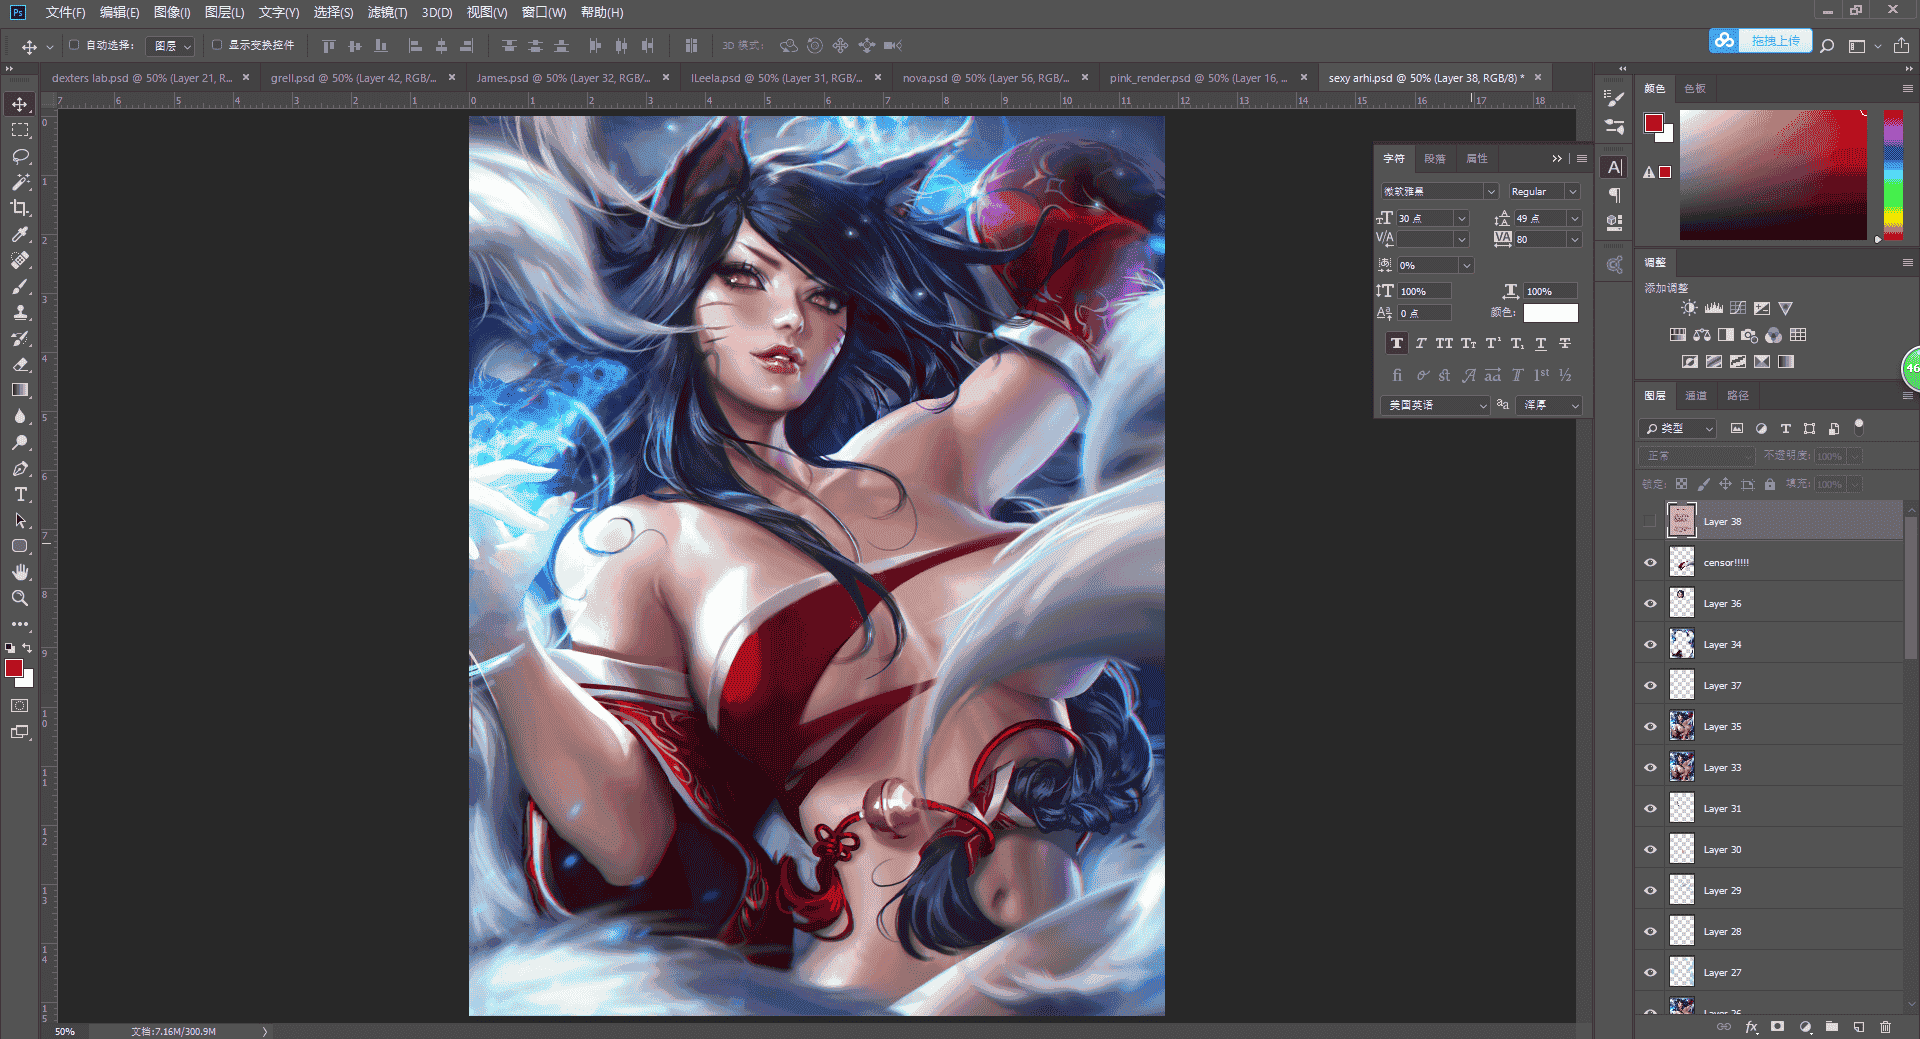
Task: Select the Hand tool
Action: 20,572
